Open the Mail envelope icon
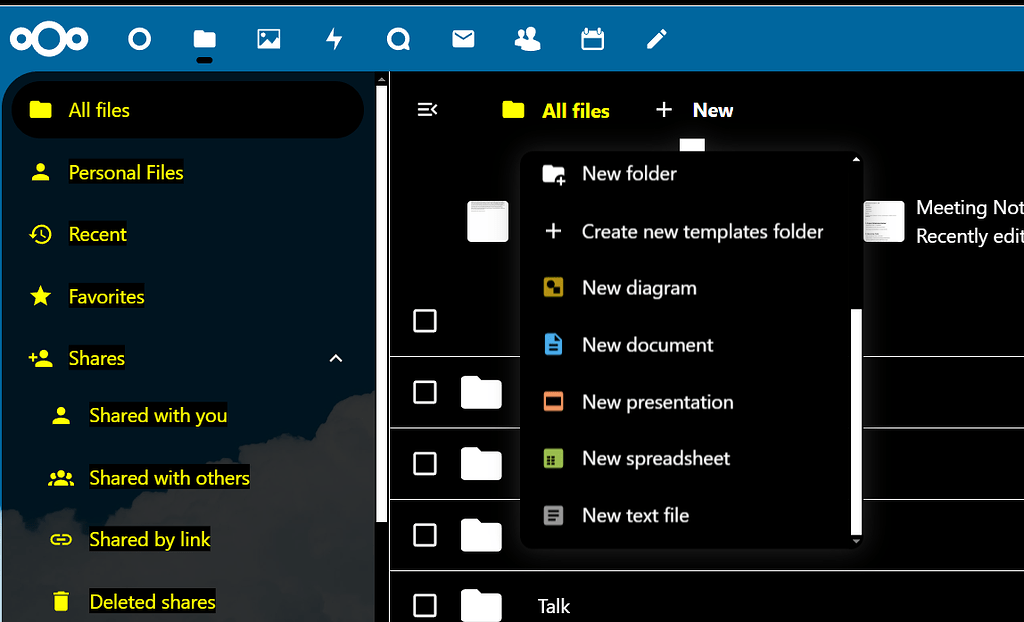This screenshot has width=1024, height=622. 463,39
